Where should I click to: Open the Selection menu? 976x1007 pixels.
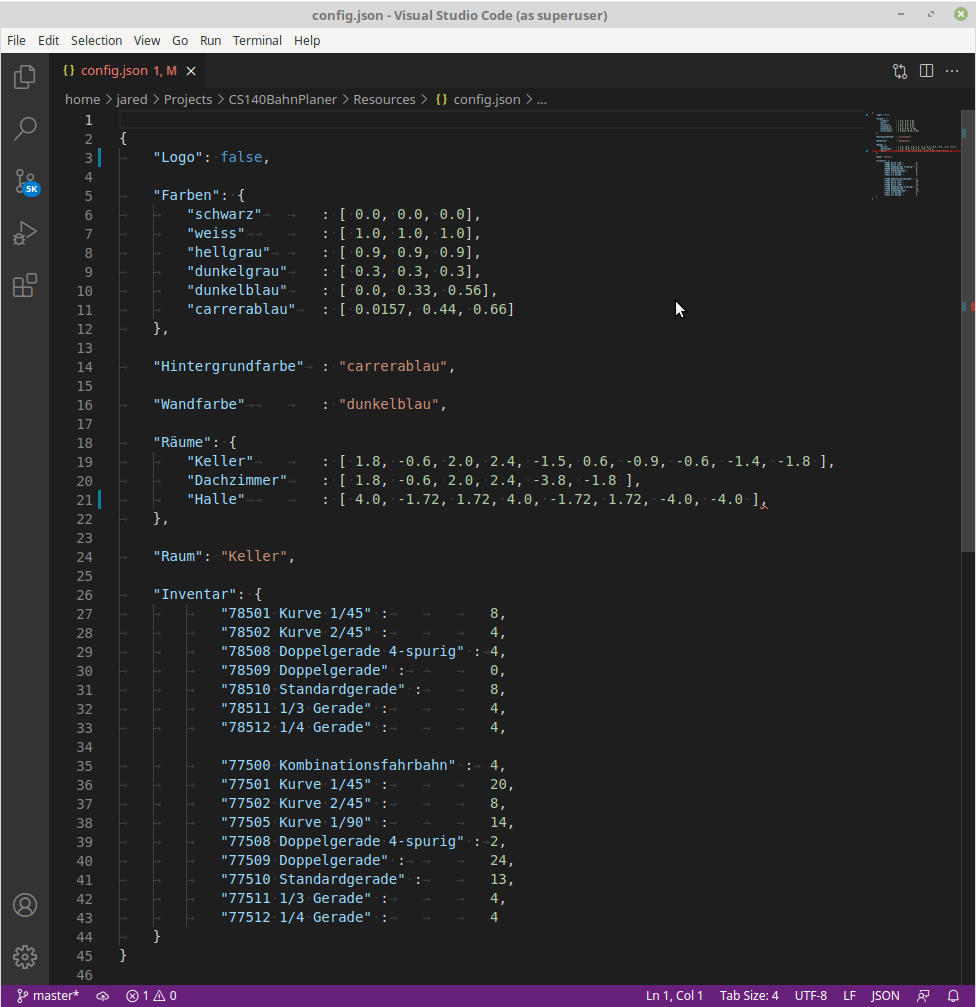pos(96,41)
